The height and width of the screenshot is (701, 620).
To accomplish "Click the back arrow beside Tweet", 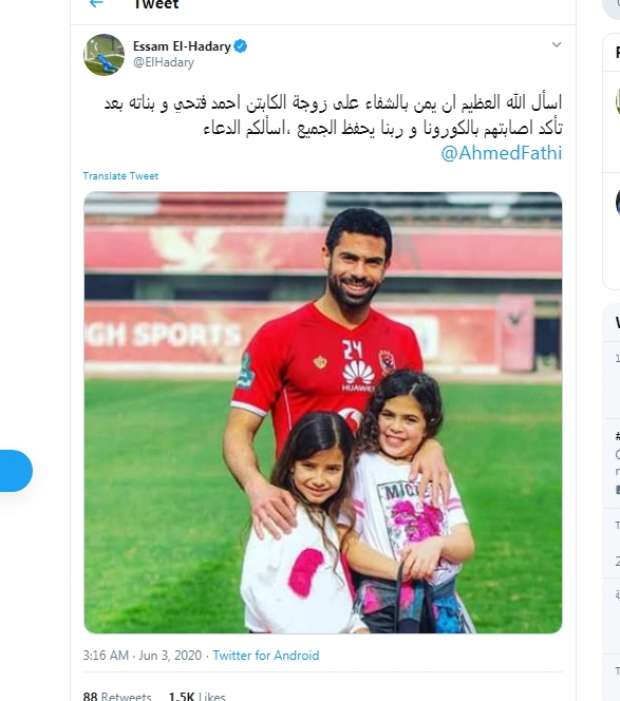I will [x=97, y=4].
